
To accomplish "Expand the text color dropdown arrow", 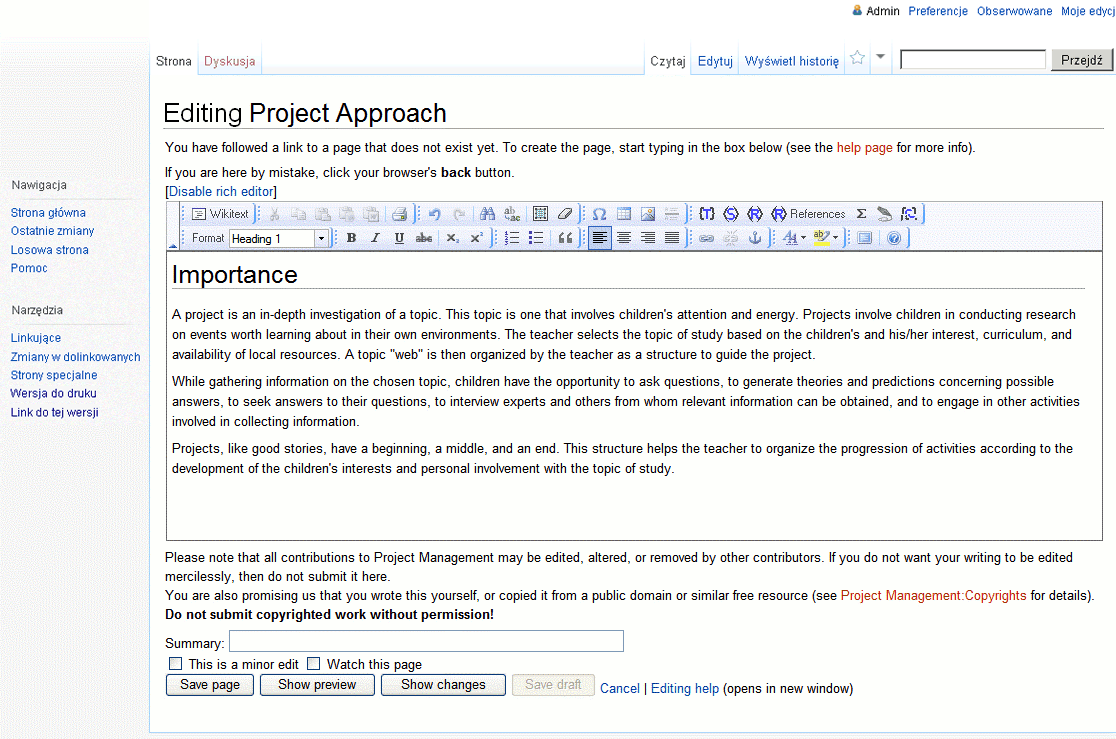I will (804, 238).
